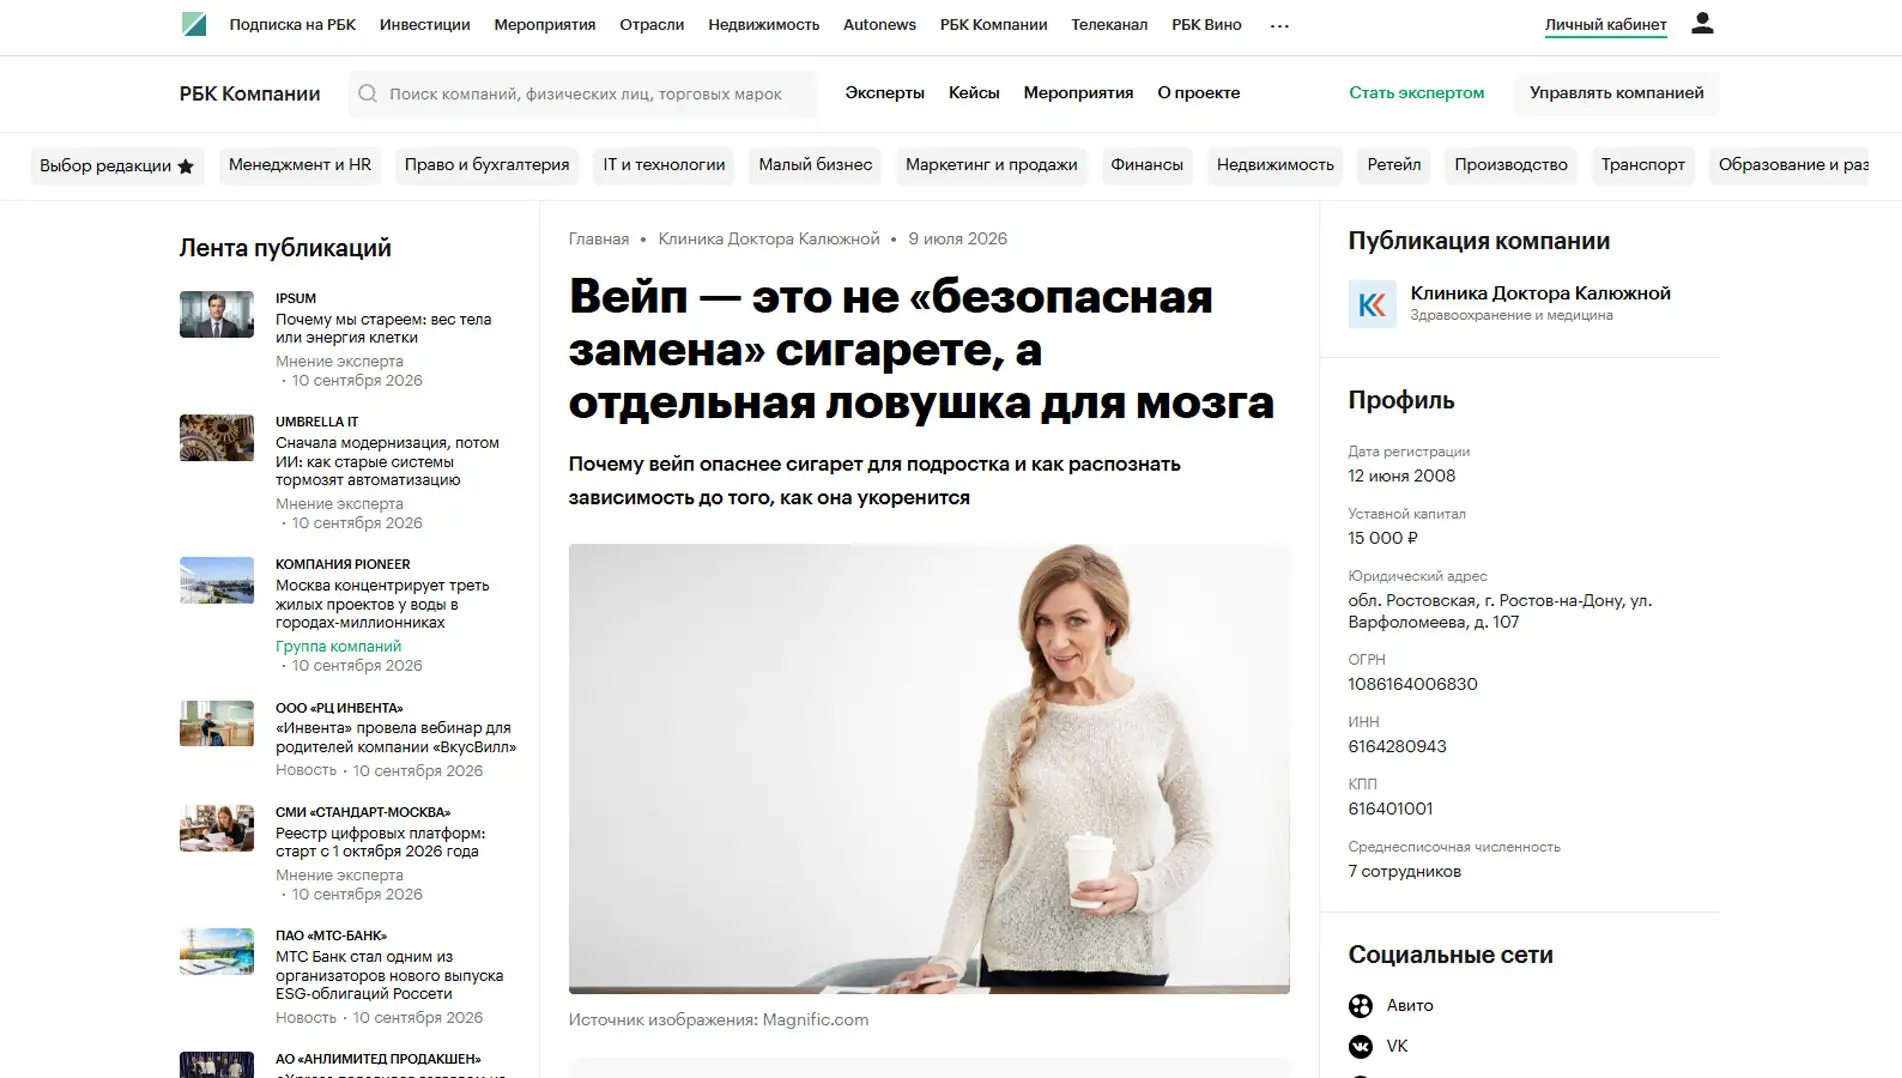
Task: Open Недвижимость in top navigation bar
Action: tap(763, 25)
